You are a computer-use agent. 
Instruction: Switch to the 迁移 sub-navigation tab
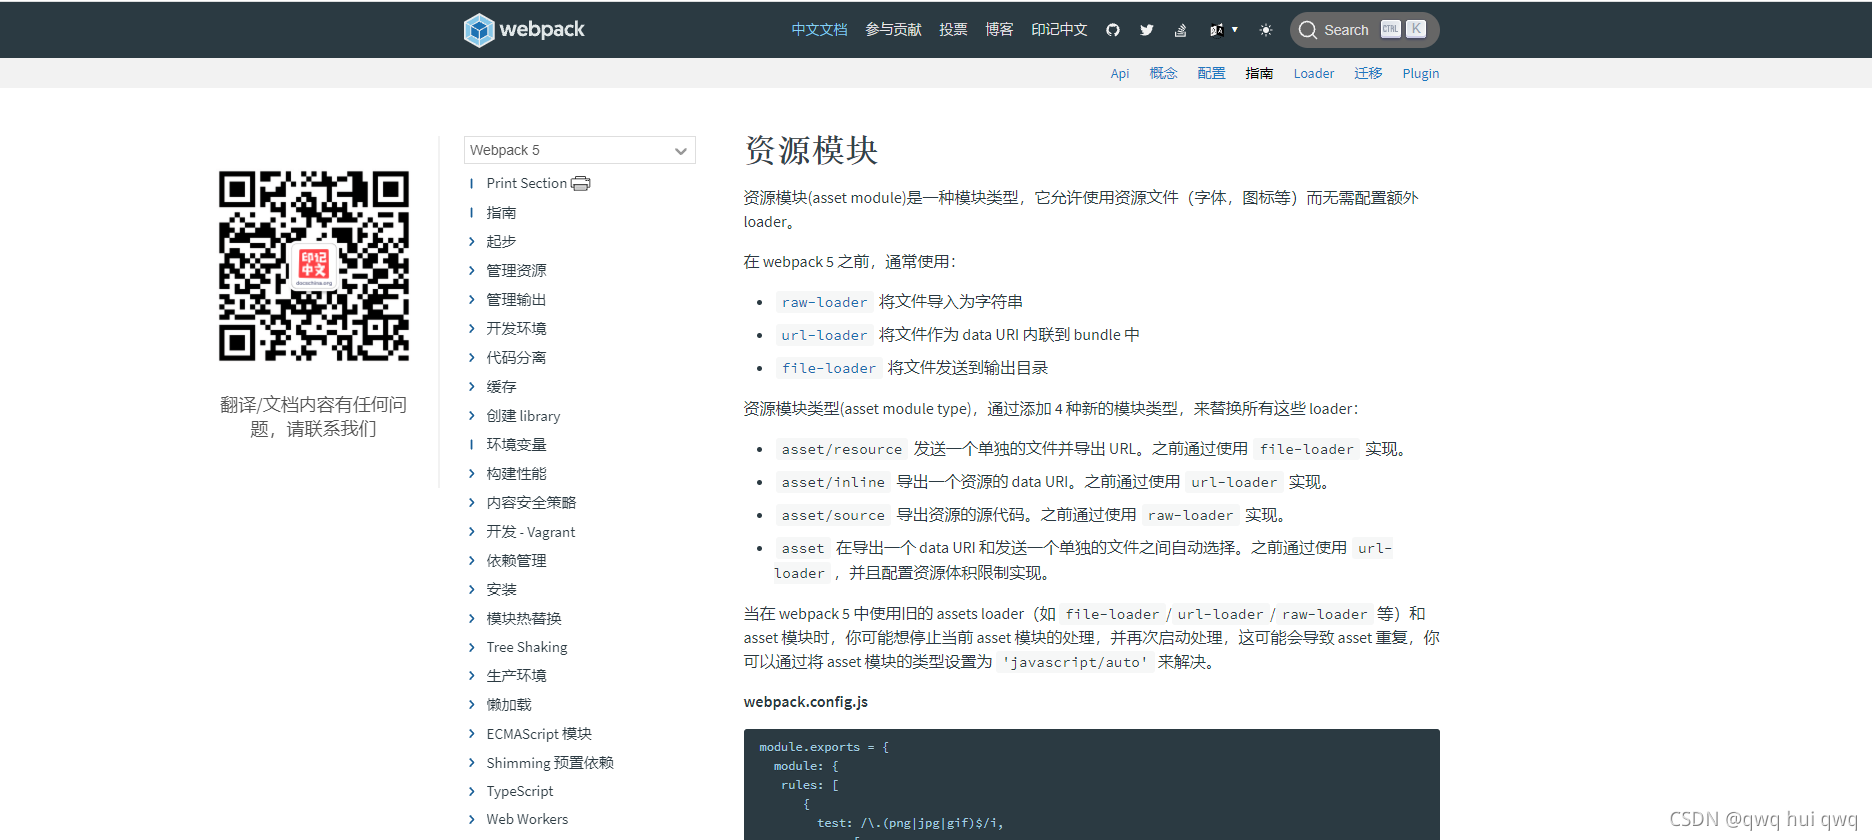[1368, 73]
